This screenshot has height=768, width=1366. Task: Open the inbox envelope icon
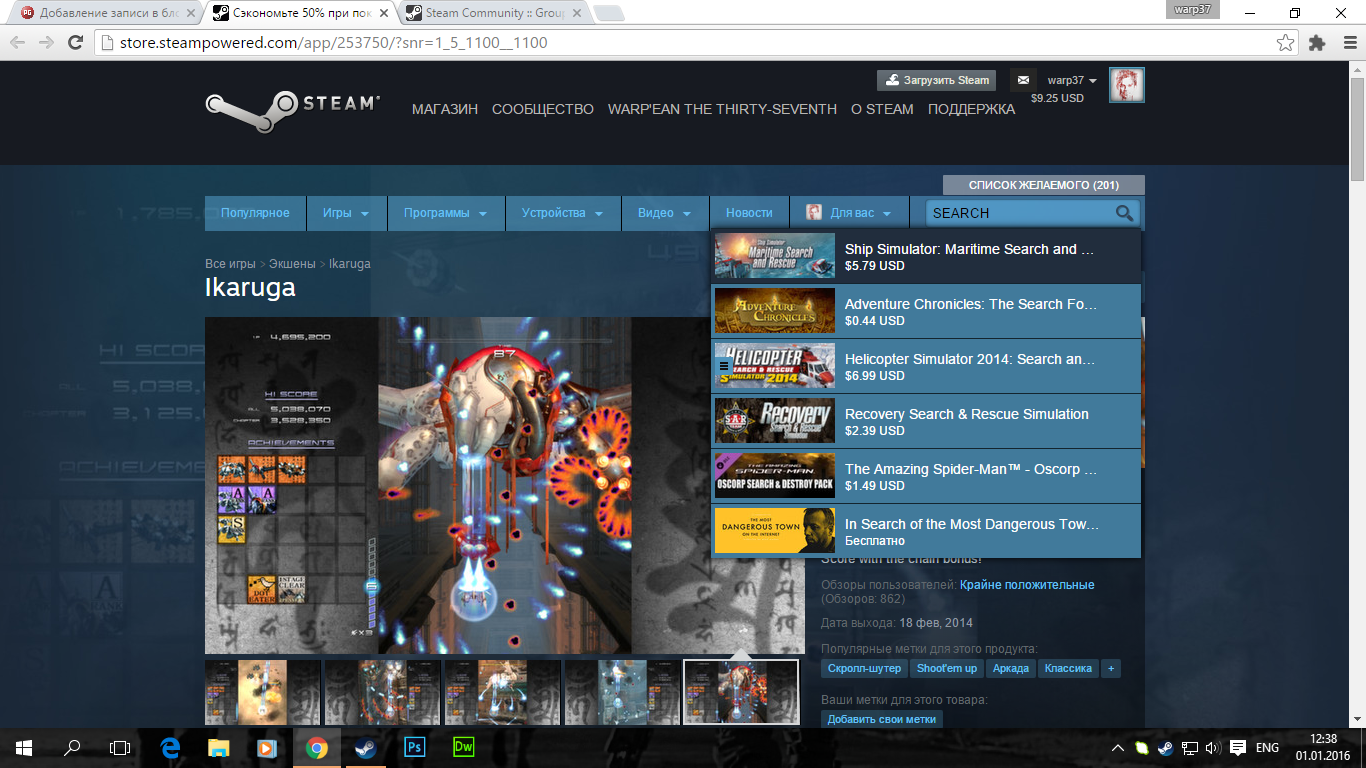point(1023,80)
